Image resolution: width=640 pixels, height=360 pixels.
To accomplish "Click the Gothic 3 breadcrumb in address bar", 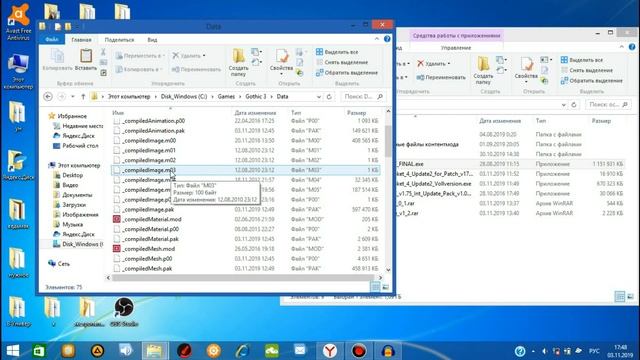I will click(256, 97).
